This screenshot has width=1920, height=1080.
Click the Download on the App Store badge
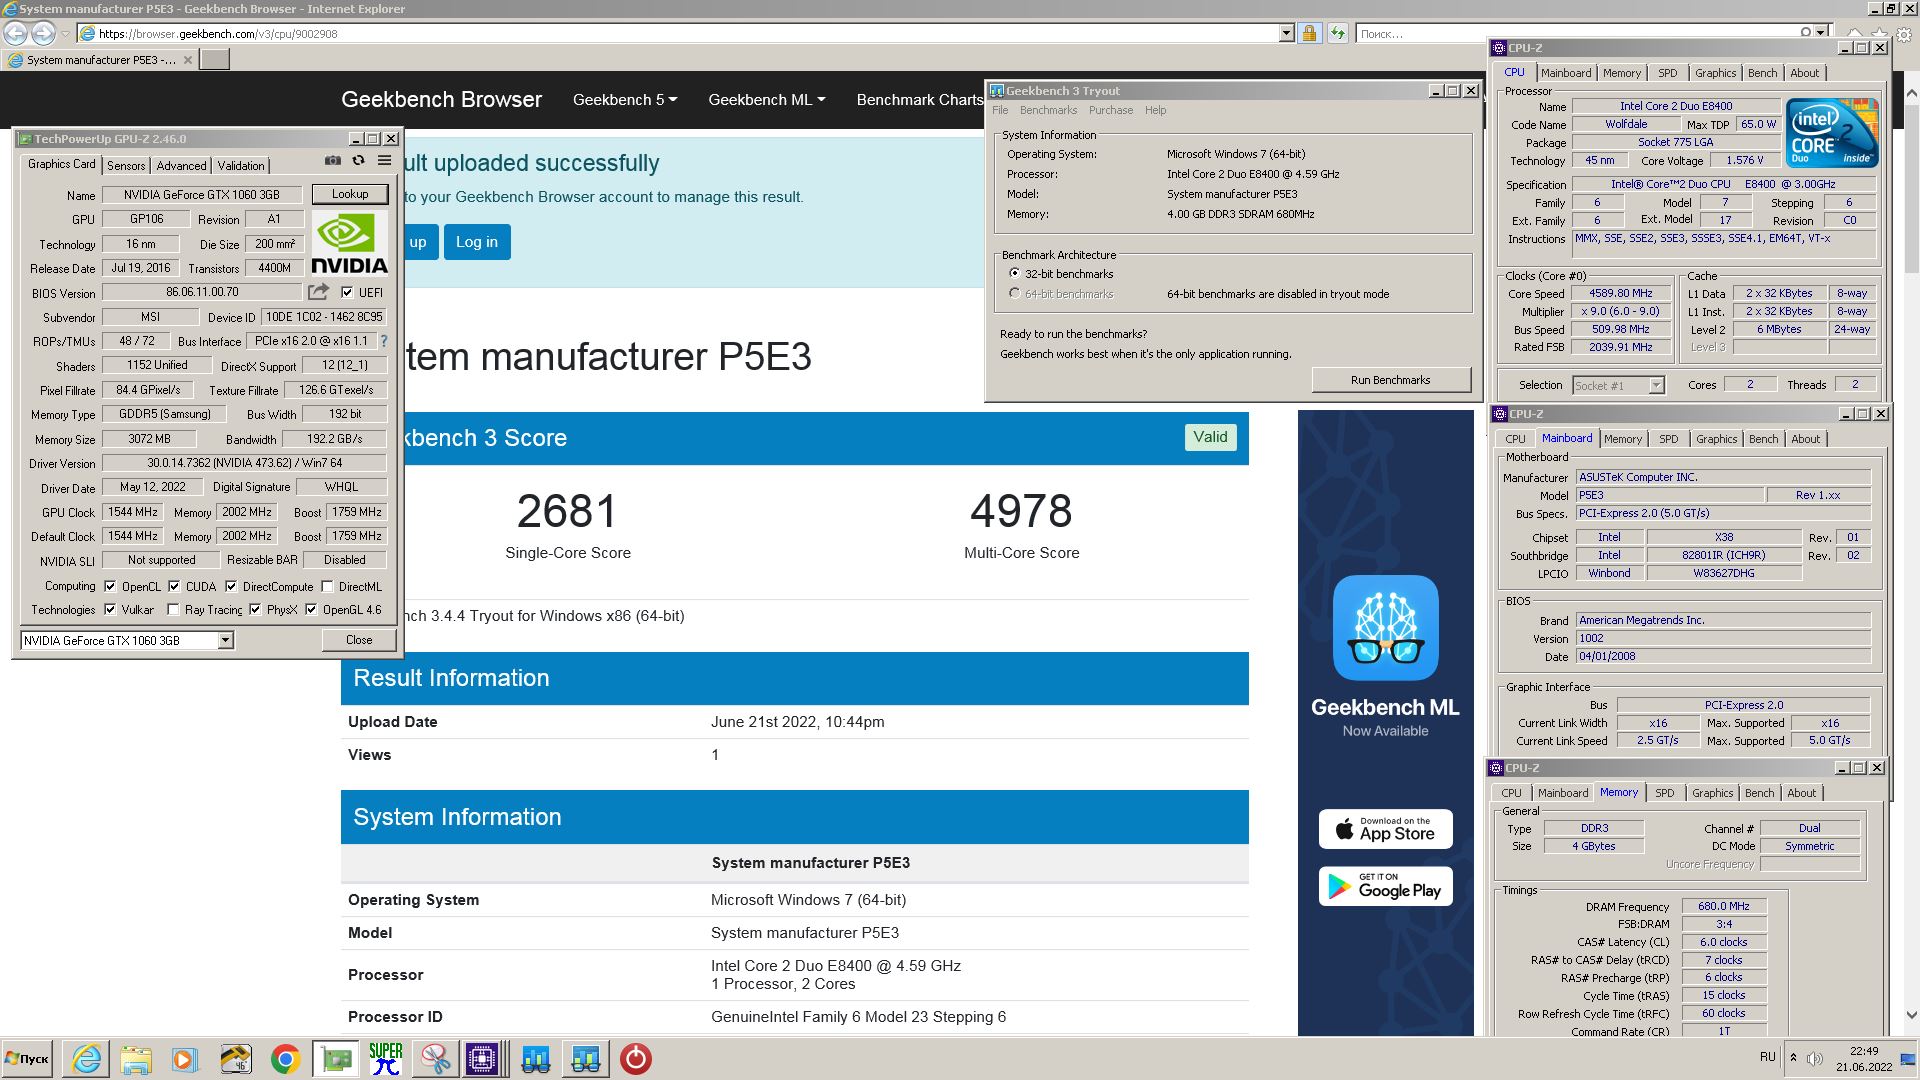pos(1385,829)
